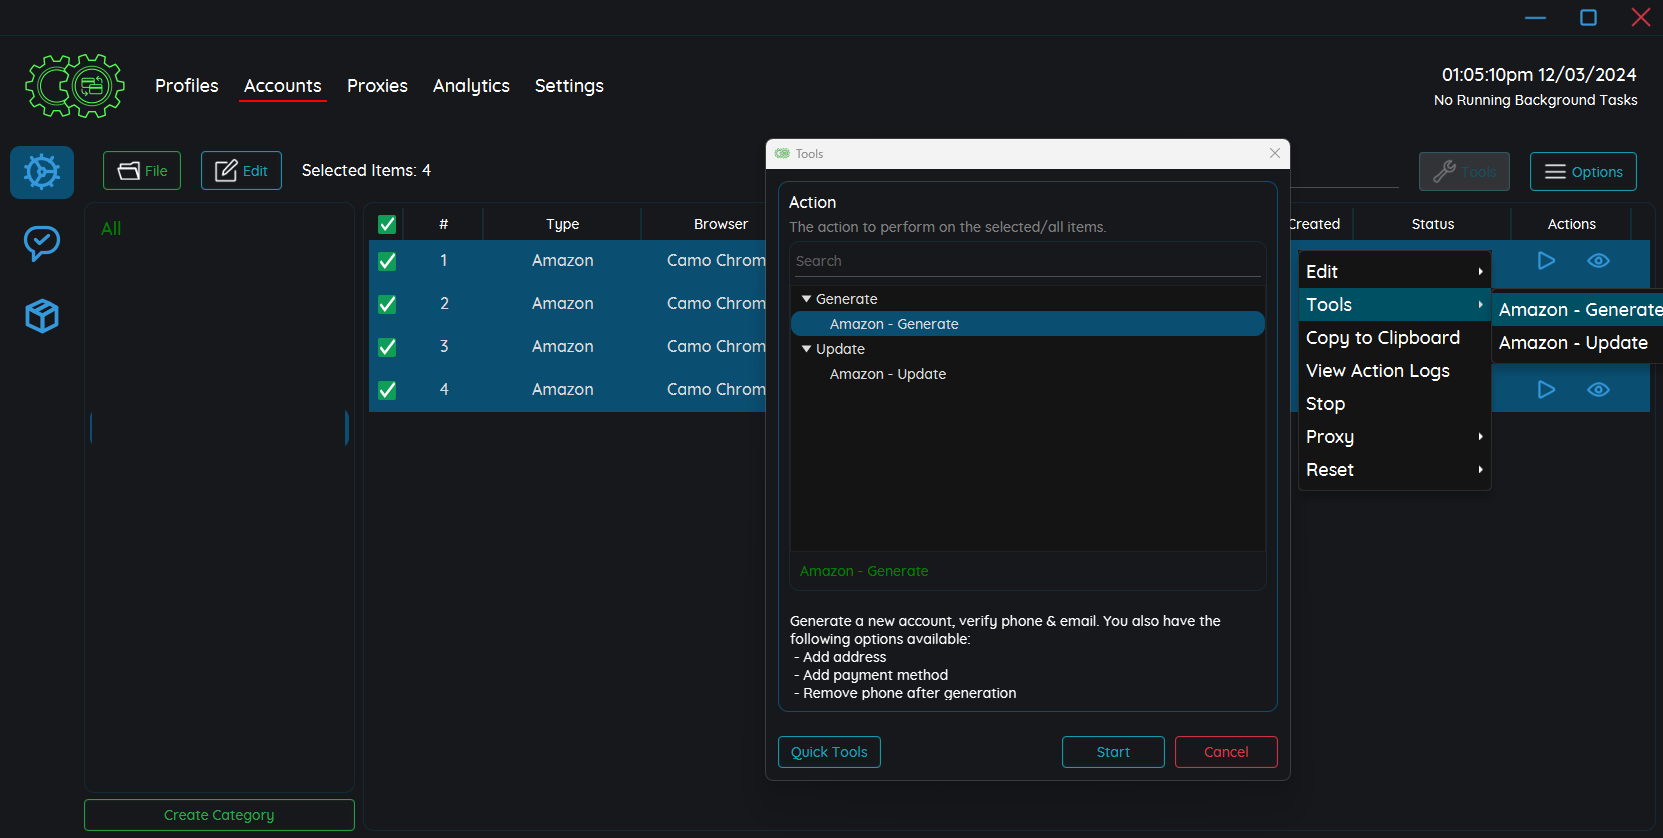This screenshot has width=1663, height=838.
Task: Uncheck the checkbox for account row 3
Action: pyautogui.click(x=387, y=347)
